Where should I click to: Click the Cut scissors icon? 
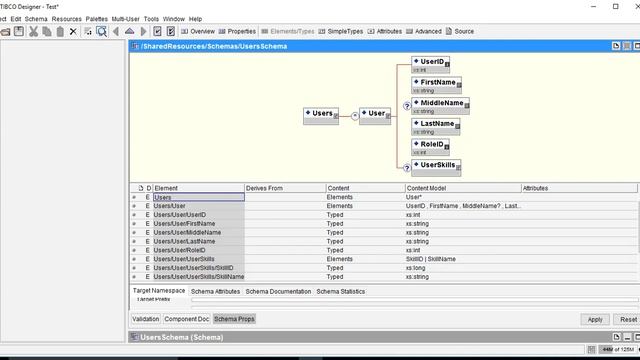pyautogui.click(x=33, y=31)
